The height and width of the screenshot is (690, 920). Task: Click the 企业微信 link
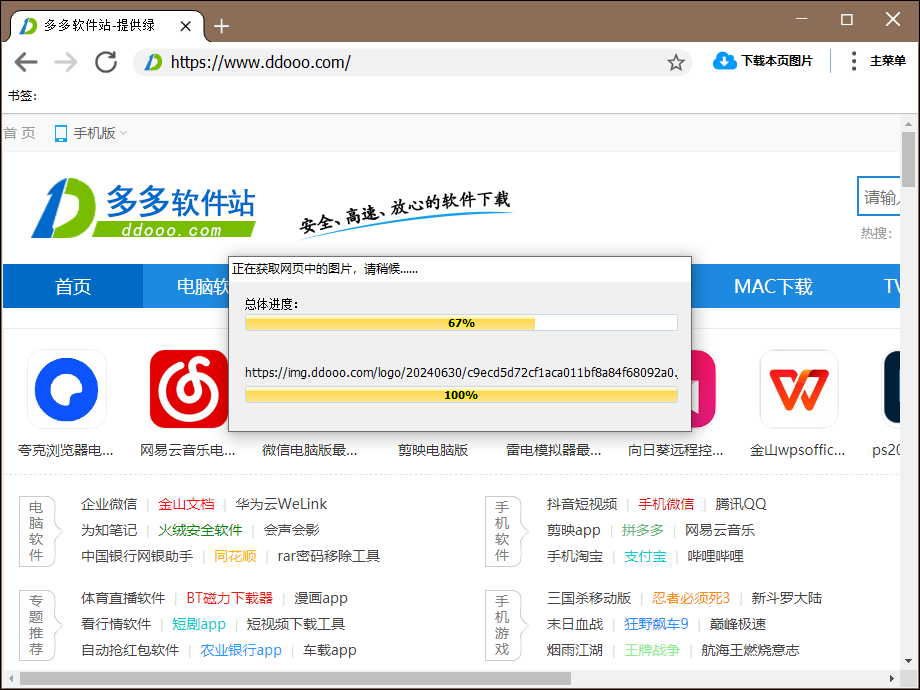(109, 504)
